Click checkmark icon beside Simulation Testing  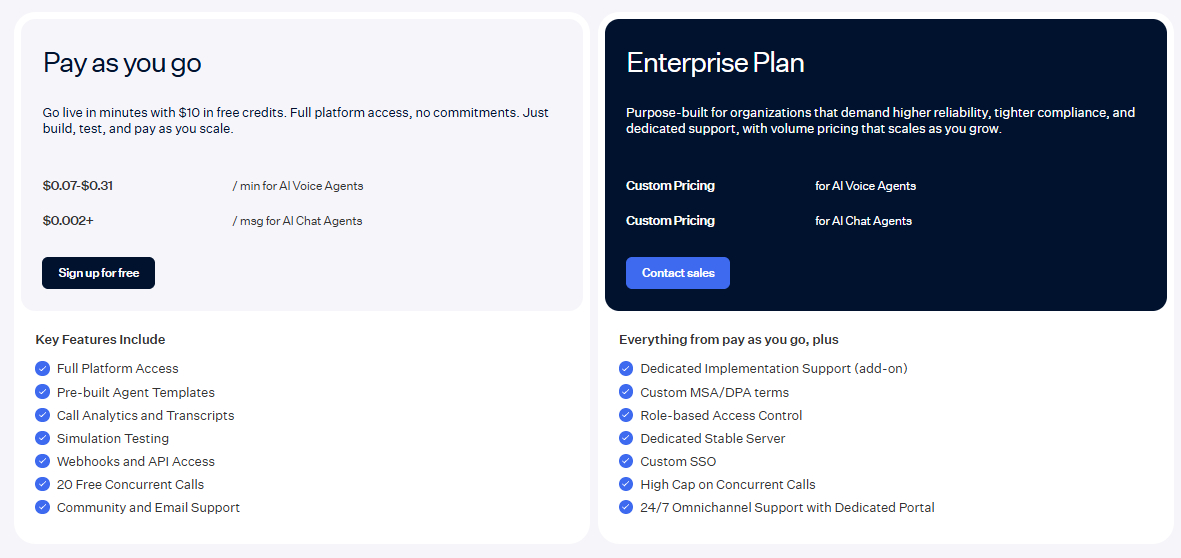(x=42, y=438)
